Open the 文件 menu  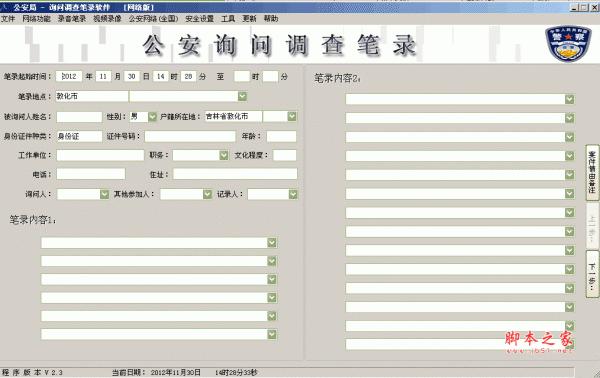pyautogui.click(x=8, y=19)
